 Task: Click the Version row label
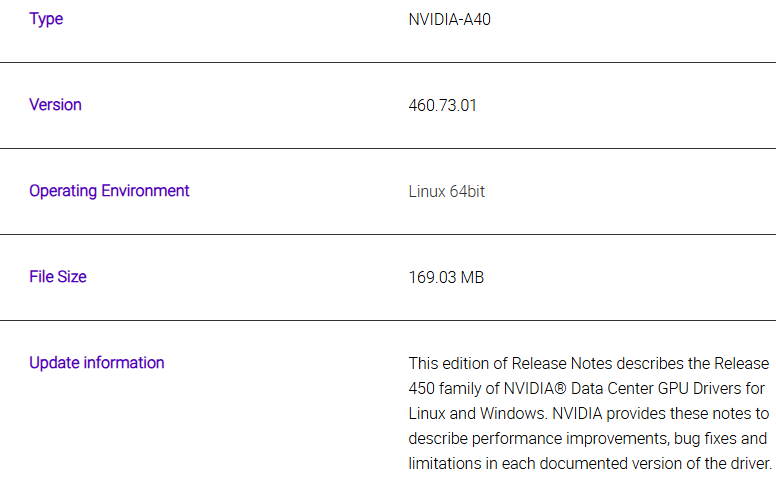[55, 105]
